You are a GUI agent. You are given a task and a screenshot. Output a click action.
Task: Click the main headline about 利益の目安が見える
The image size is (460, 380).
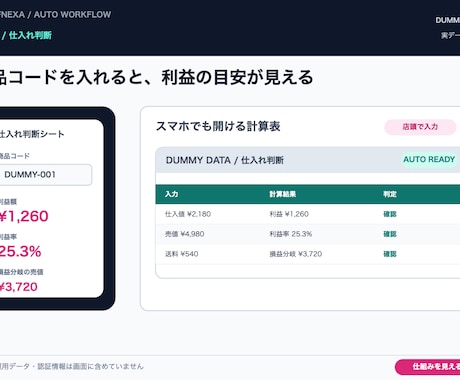(156, 77)
